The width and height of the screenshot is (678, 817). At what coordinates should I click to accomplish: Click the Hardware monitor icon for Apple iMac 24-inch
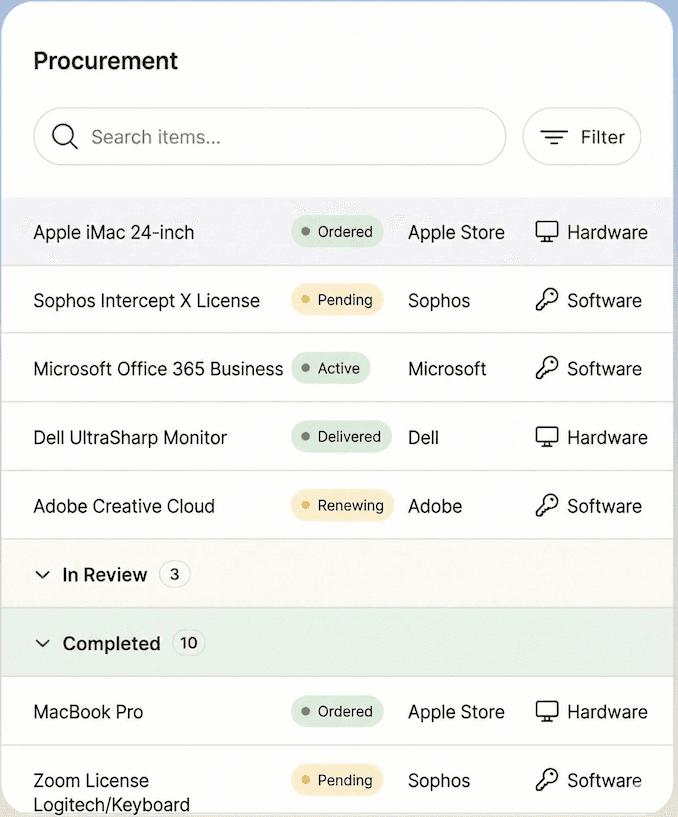click(546, 231)
